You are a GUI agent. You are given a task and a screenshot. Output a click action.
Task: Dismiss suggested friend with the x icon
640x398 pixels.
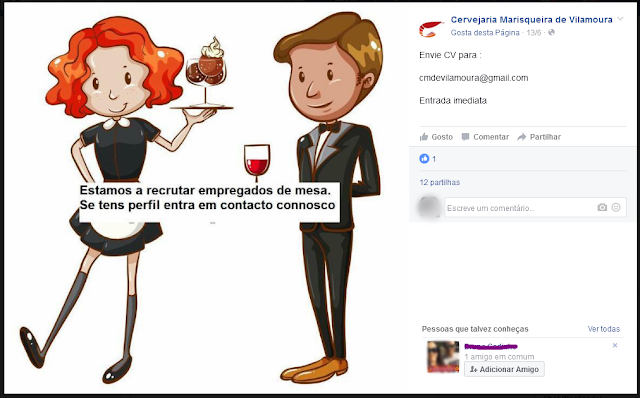click(x=615, y=345)
